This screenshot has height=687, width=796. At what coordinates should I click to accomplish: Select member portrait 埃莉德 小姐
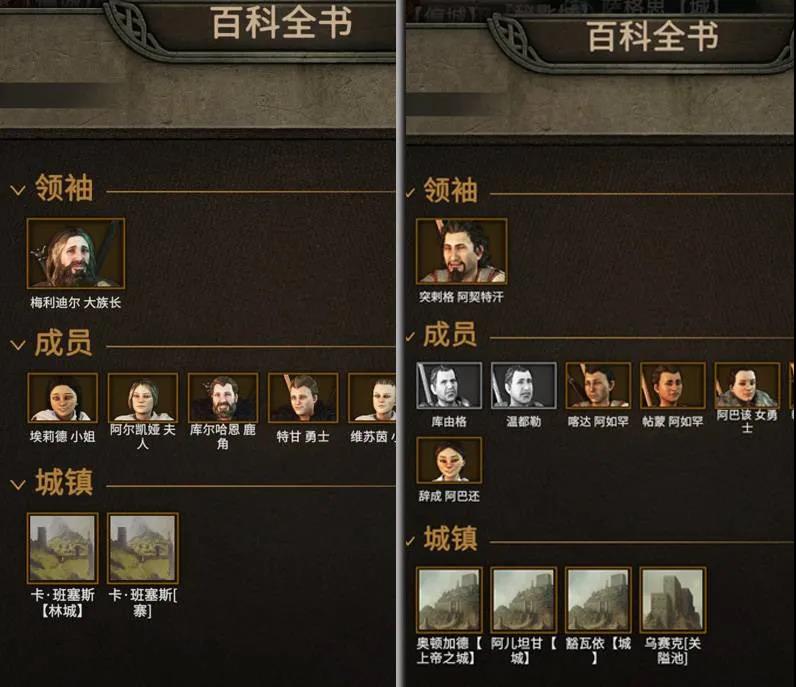pyautogui.click(x=62, y=398)
